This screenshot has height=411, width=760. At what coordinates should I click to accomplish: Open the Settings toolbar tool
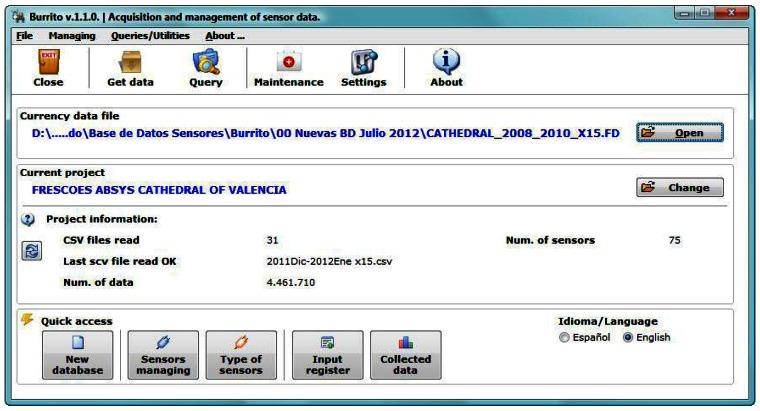[x=363, y=69]
